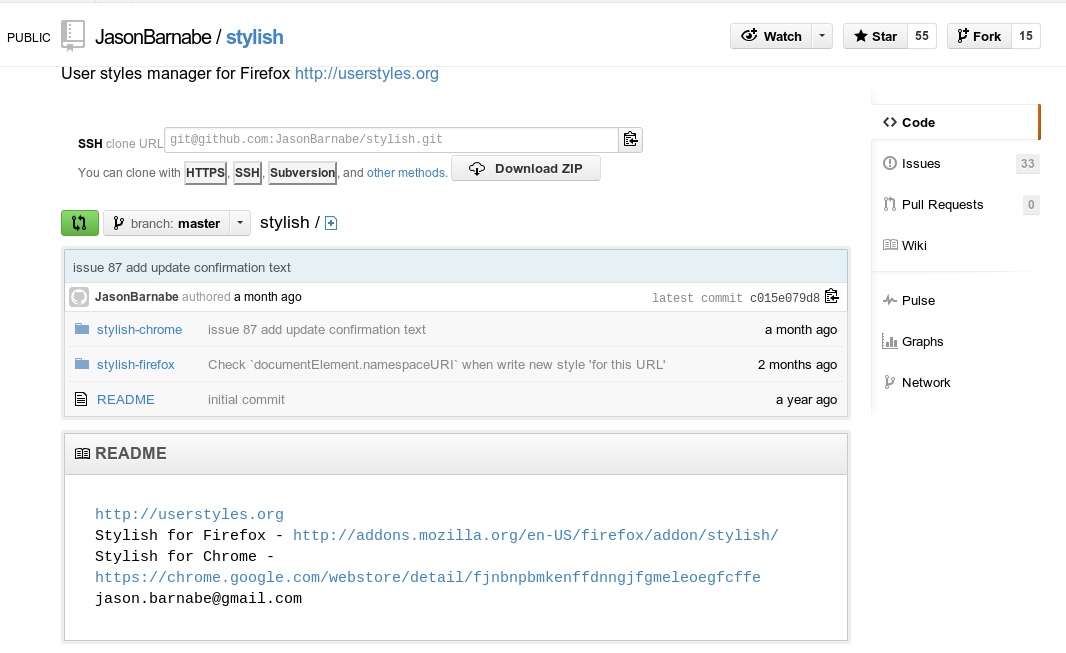This screenshot has height=653, width=1066.
Task: Open the stylish-firefox folder
Action: coord(135,364)
